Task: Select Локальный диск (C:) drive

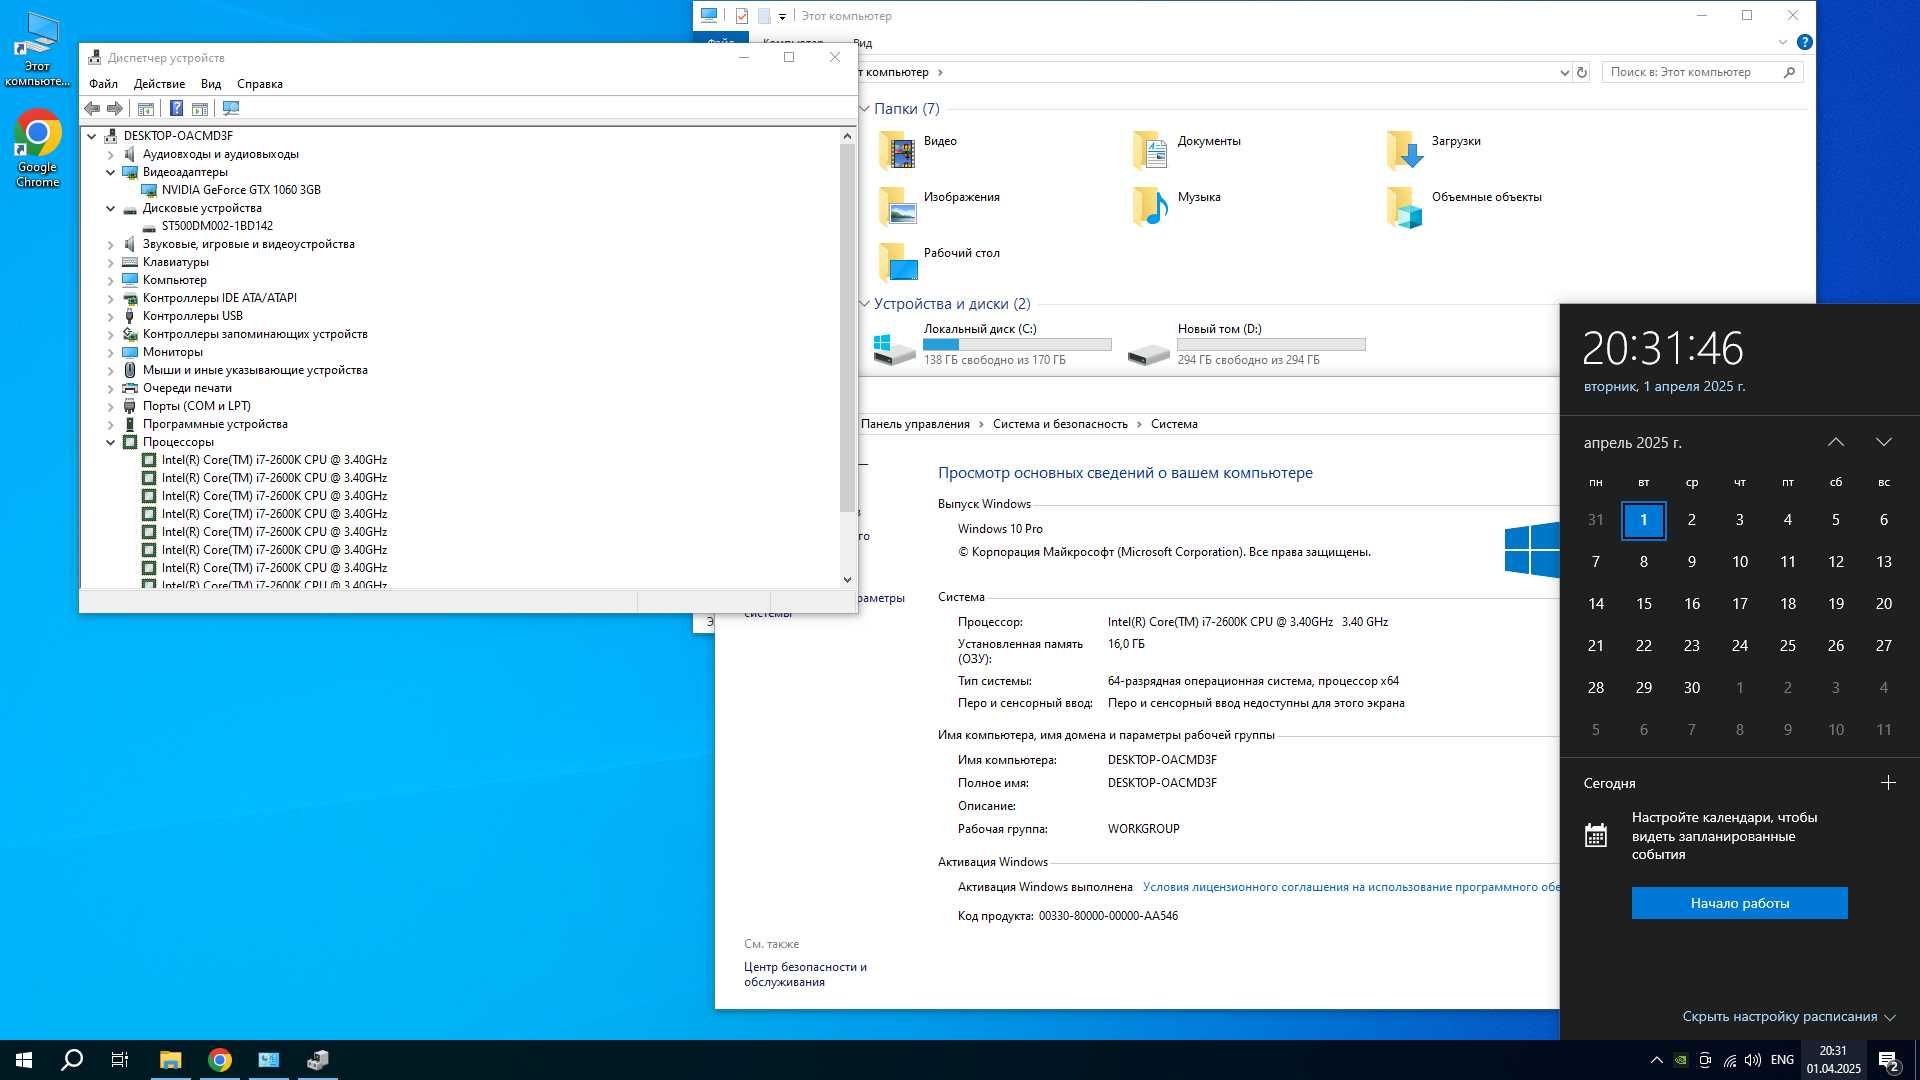Action: coord(992,344)
